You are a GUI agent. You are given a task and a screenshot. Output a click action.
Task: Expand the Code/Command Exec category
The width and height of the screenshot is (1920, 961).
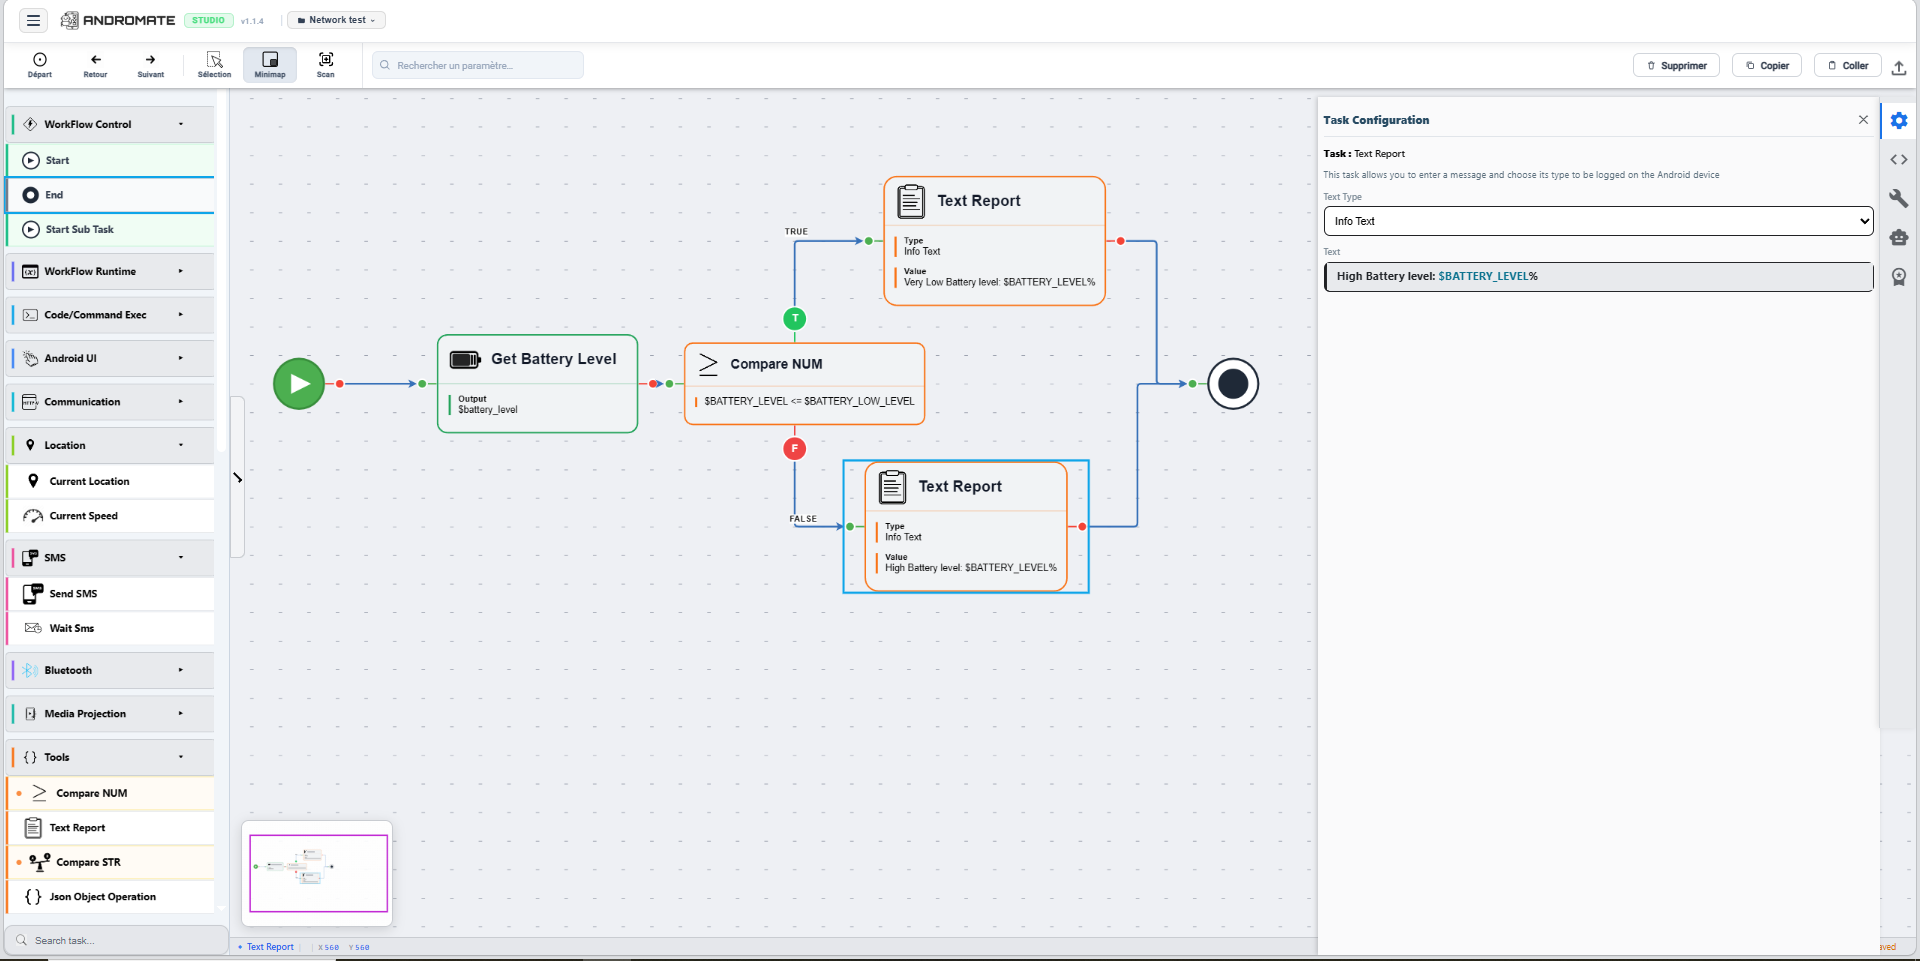click(112, 315)
